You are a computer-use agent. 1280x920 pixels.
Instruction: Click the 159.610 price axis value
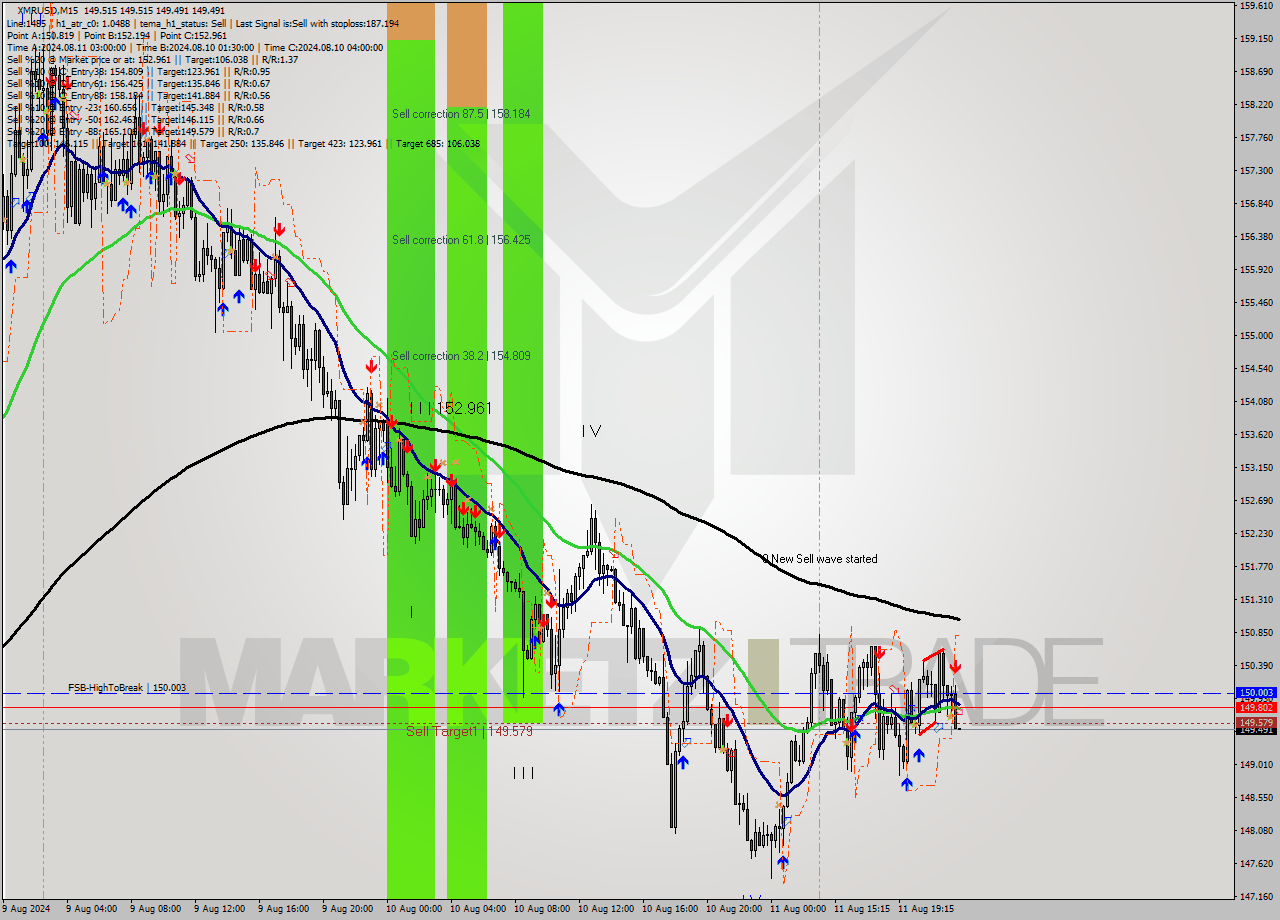[1256, 5]
